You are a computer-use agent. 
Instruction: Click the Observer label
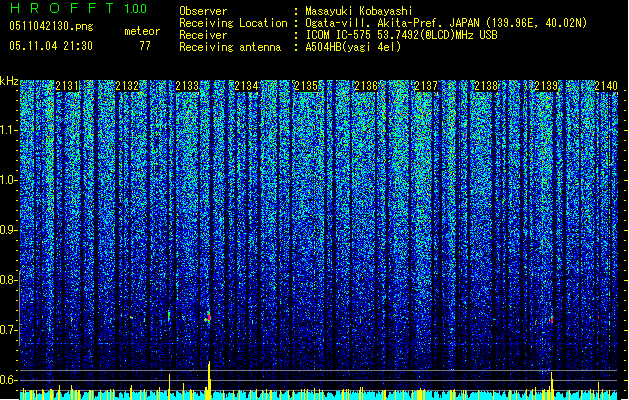click(x=203, y=11)
